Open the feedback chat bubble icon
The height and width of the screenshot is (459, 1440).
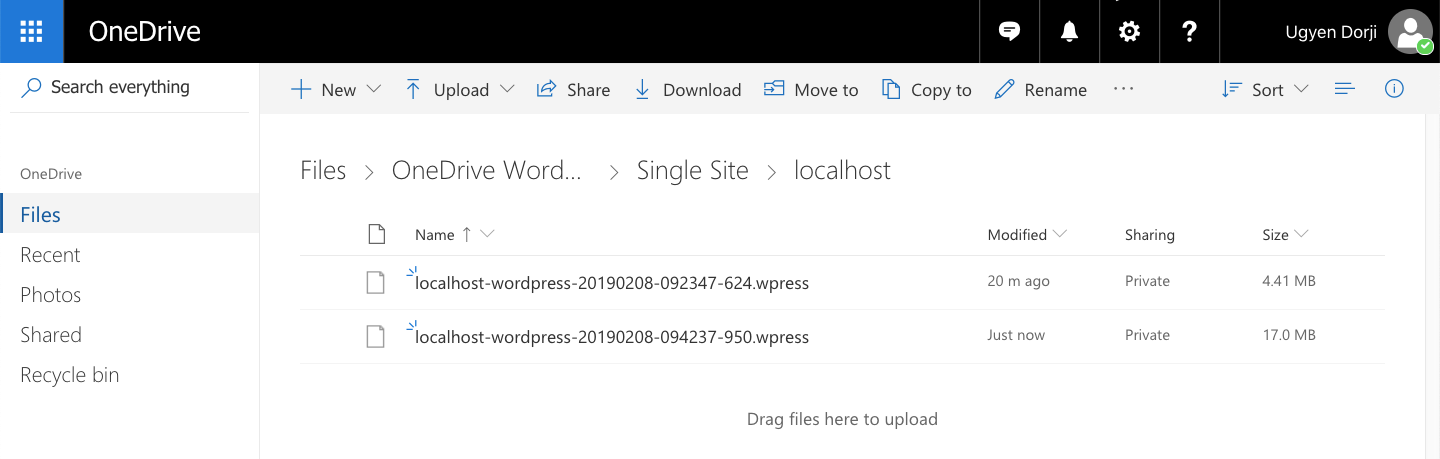point(1010,32)
